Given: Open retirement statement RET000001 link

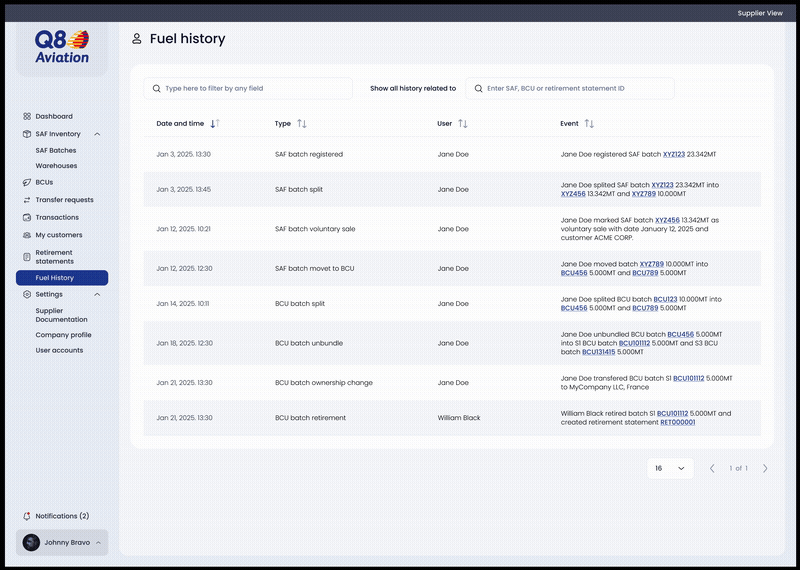Looking at the screenshot, I should [x=678, y=423].
